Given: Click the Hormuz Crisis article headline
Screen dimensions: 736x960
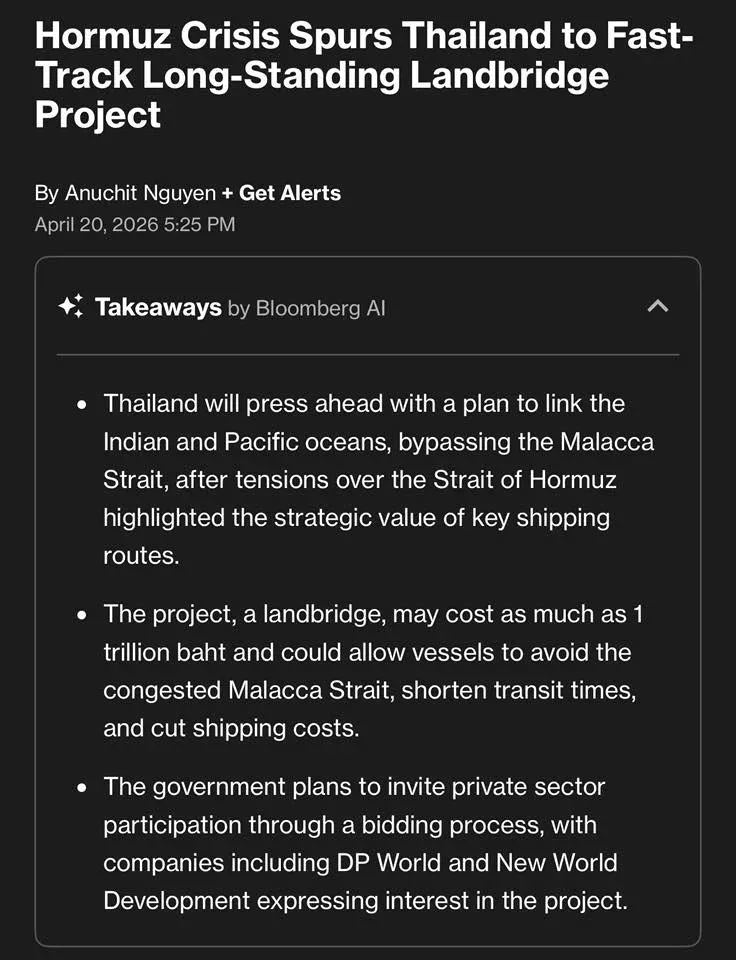Looking at the screenshot, I should (360, 77).
